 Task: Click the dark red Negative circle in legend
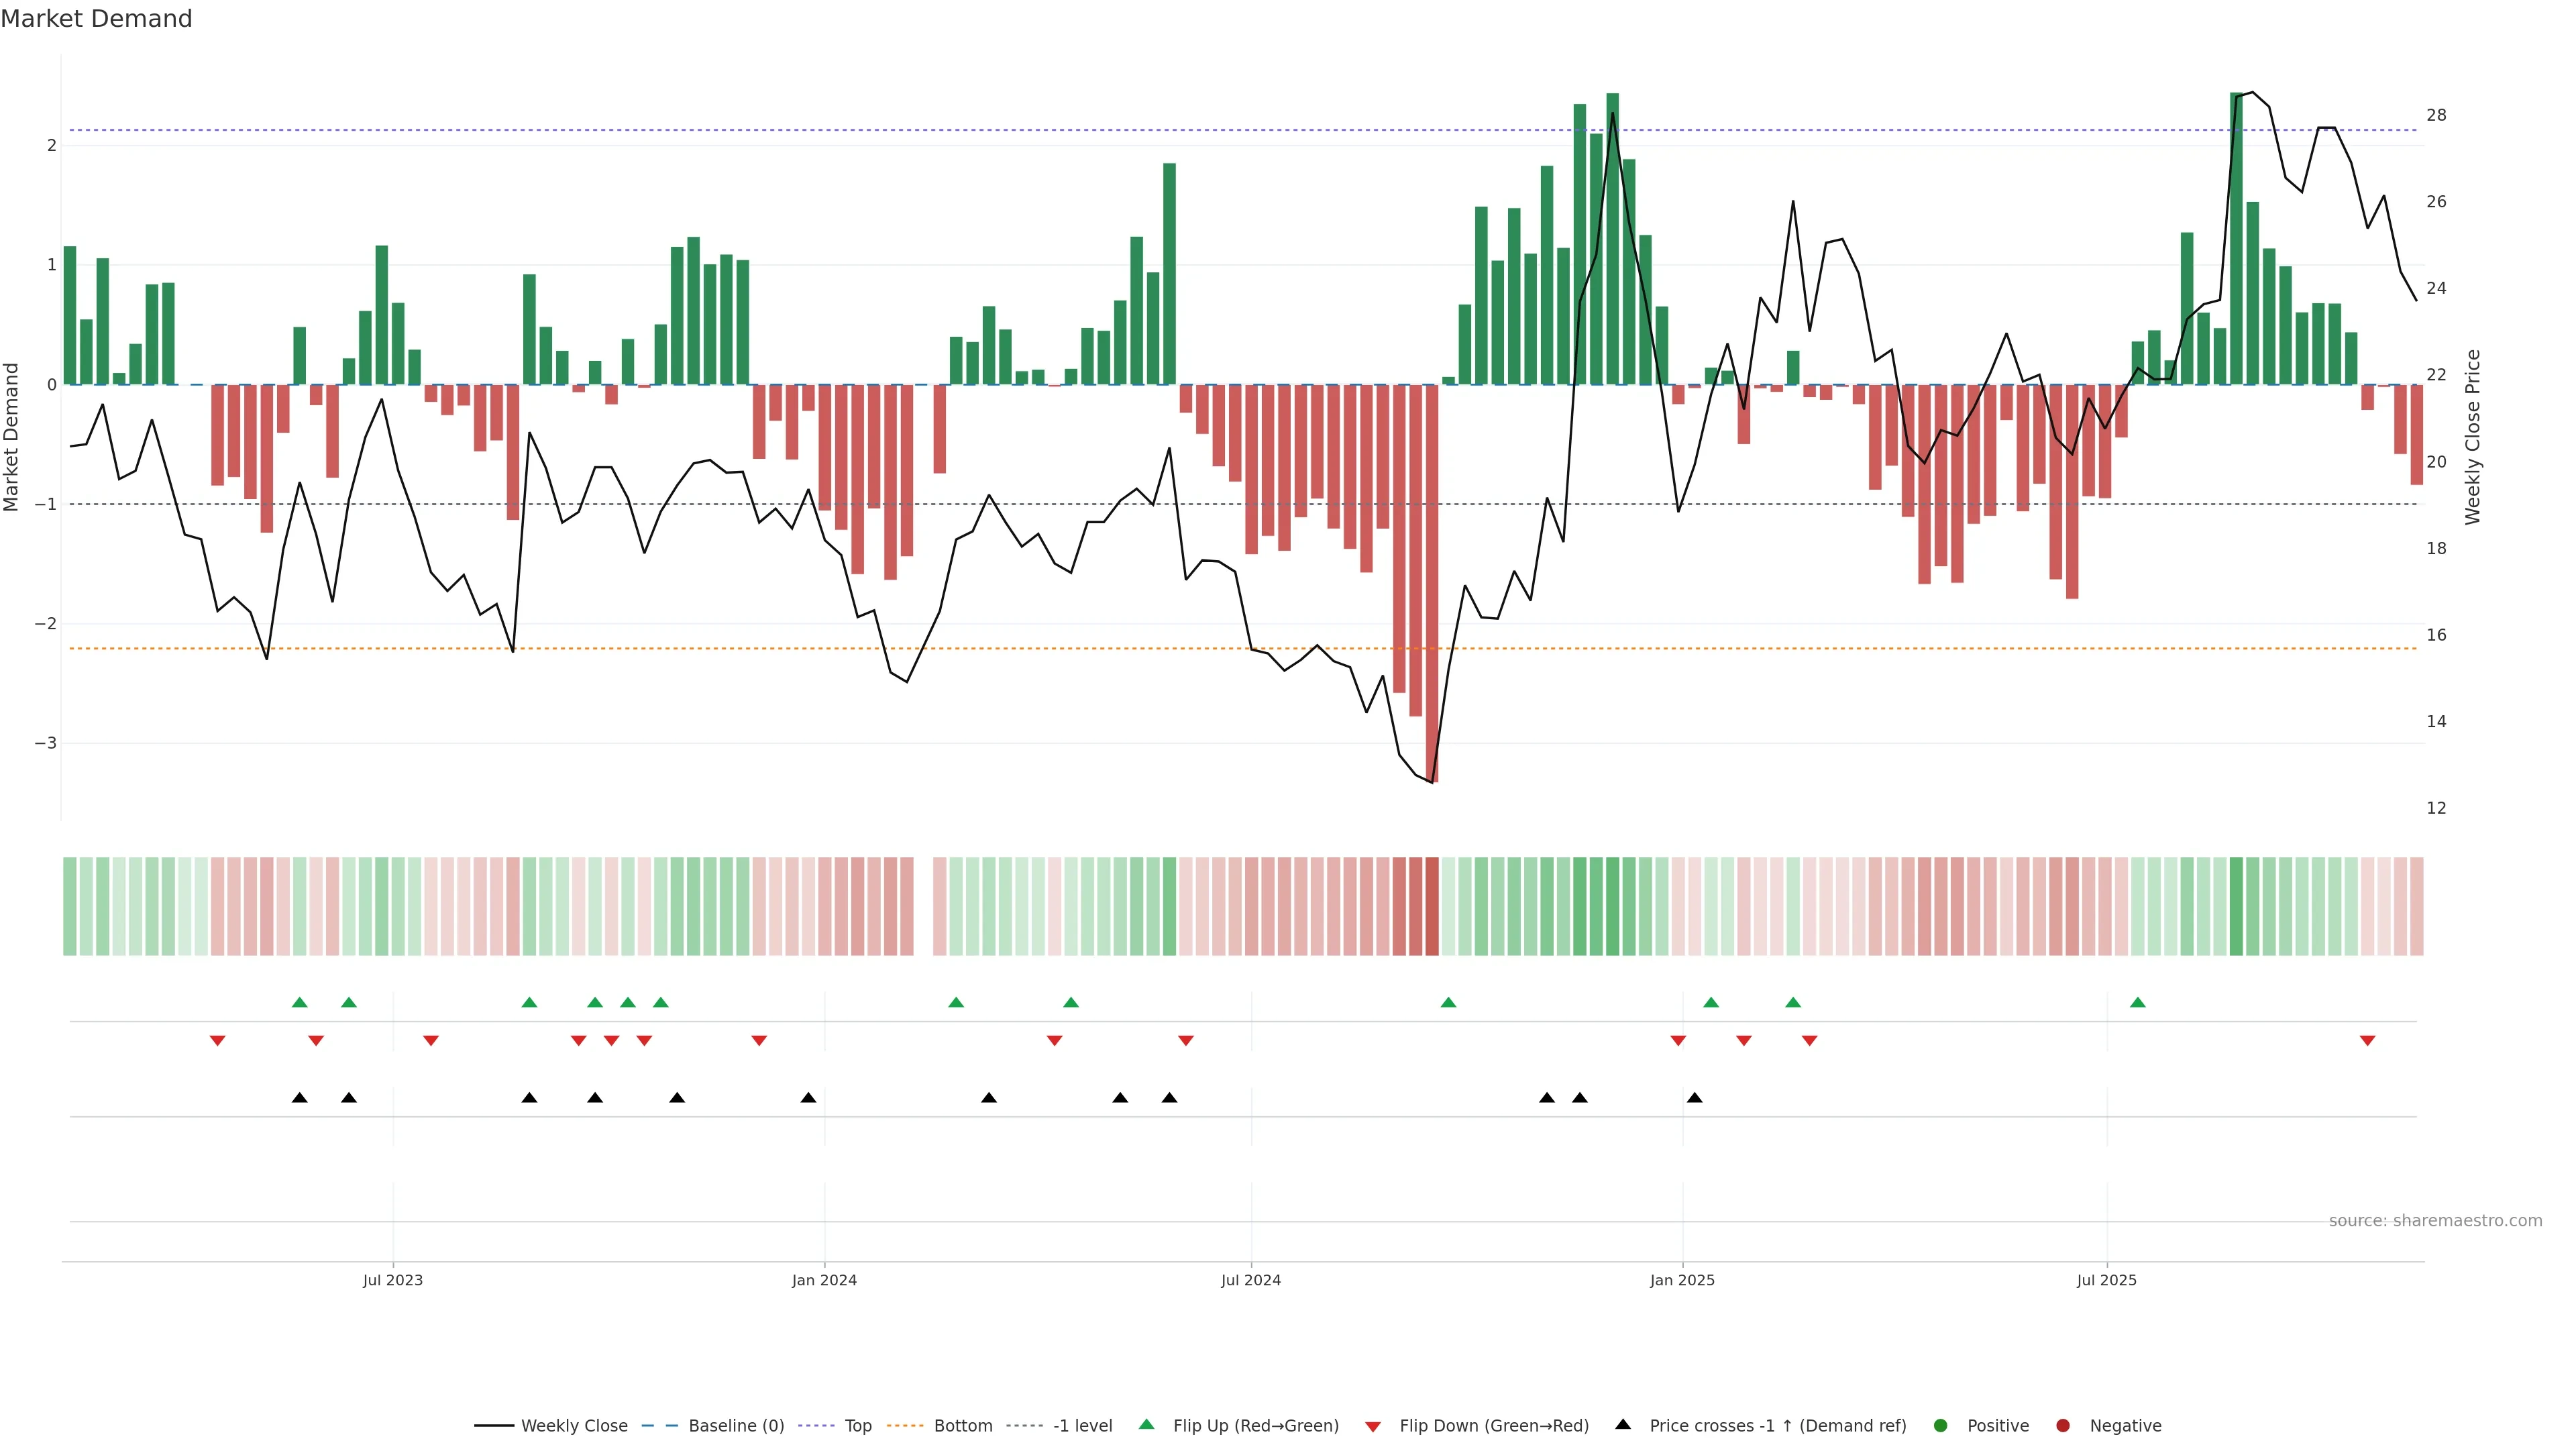coord(2063,1425)
